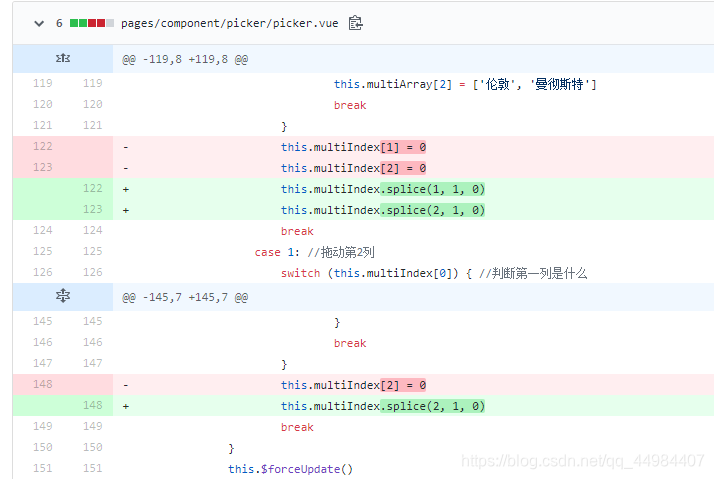Screen dimensions: 714x479
Task: Click new line number 149
Action: [93, 426]
